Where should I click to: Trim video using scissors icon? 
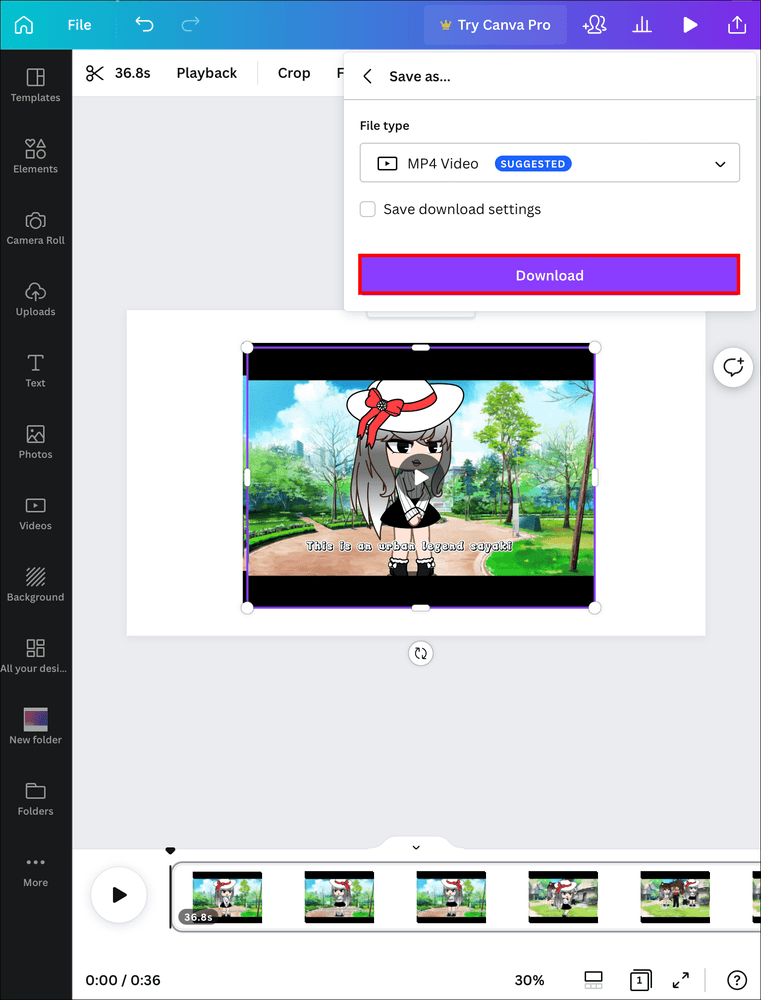click(95, 73)
